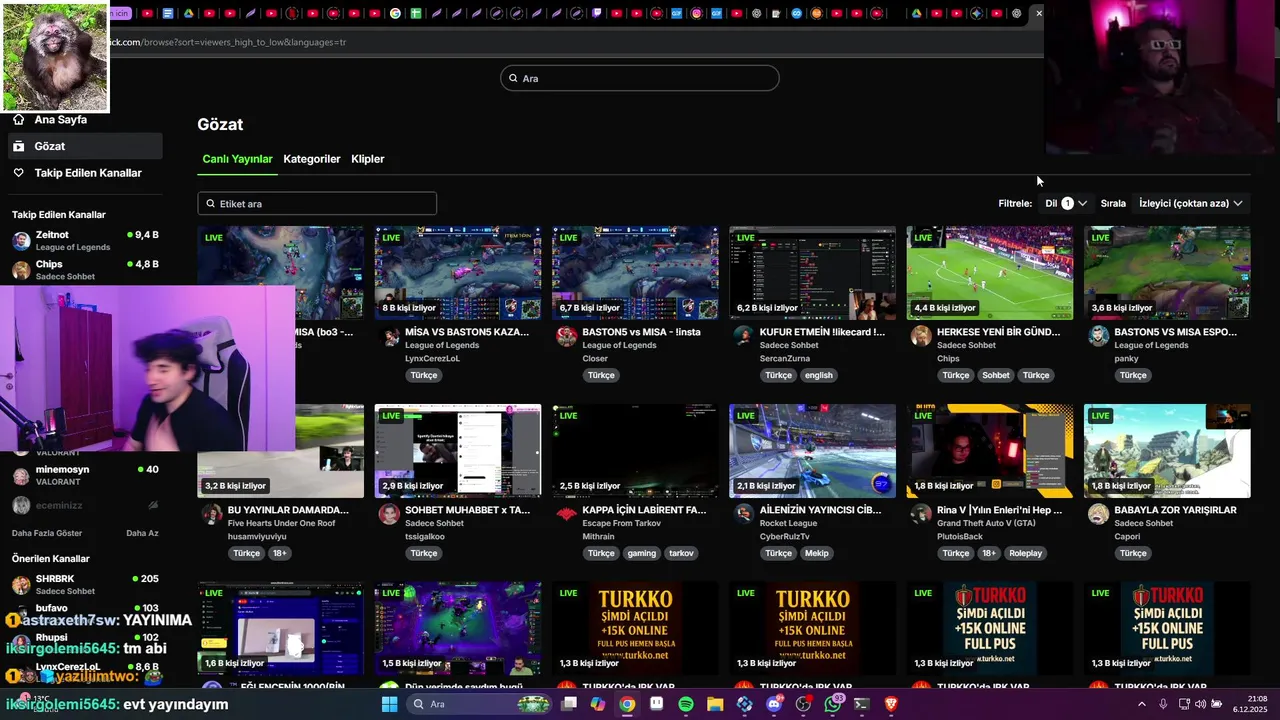Open Discord in taskbar
1280x720 pixels.
tap(774, 704)
